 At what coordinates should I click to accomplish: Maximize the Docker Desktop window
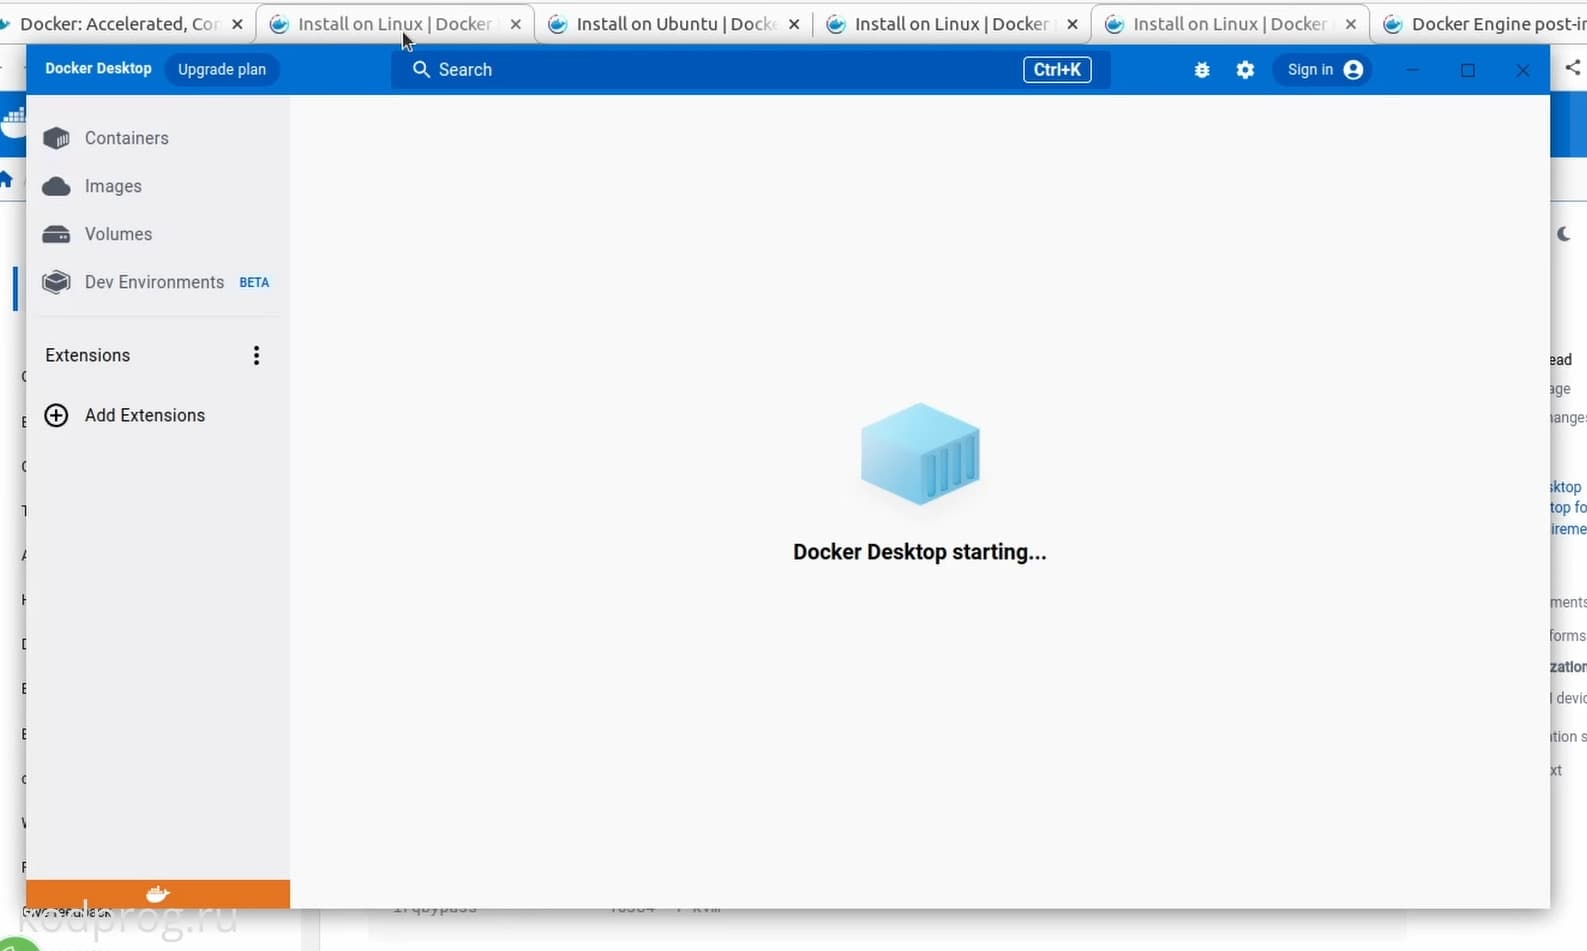click(x=1468, y=69)
